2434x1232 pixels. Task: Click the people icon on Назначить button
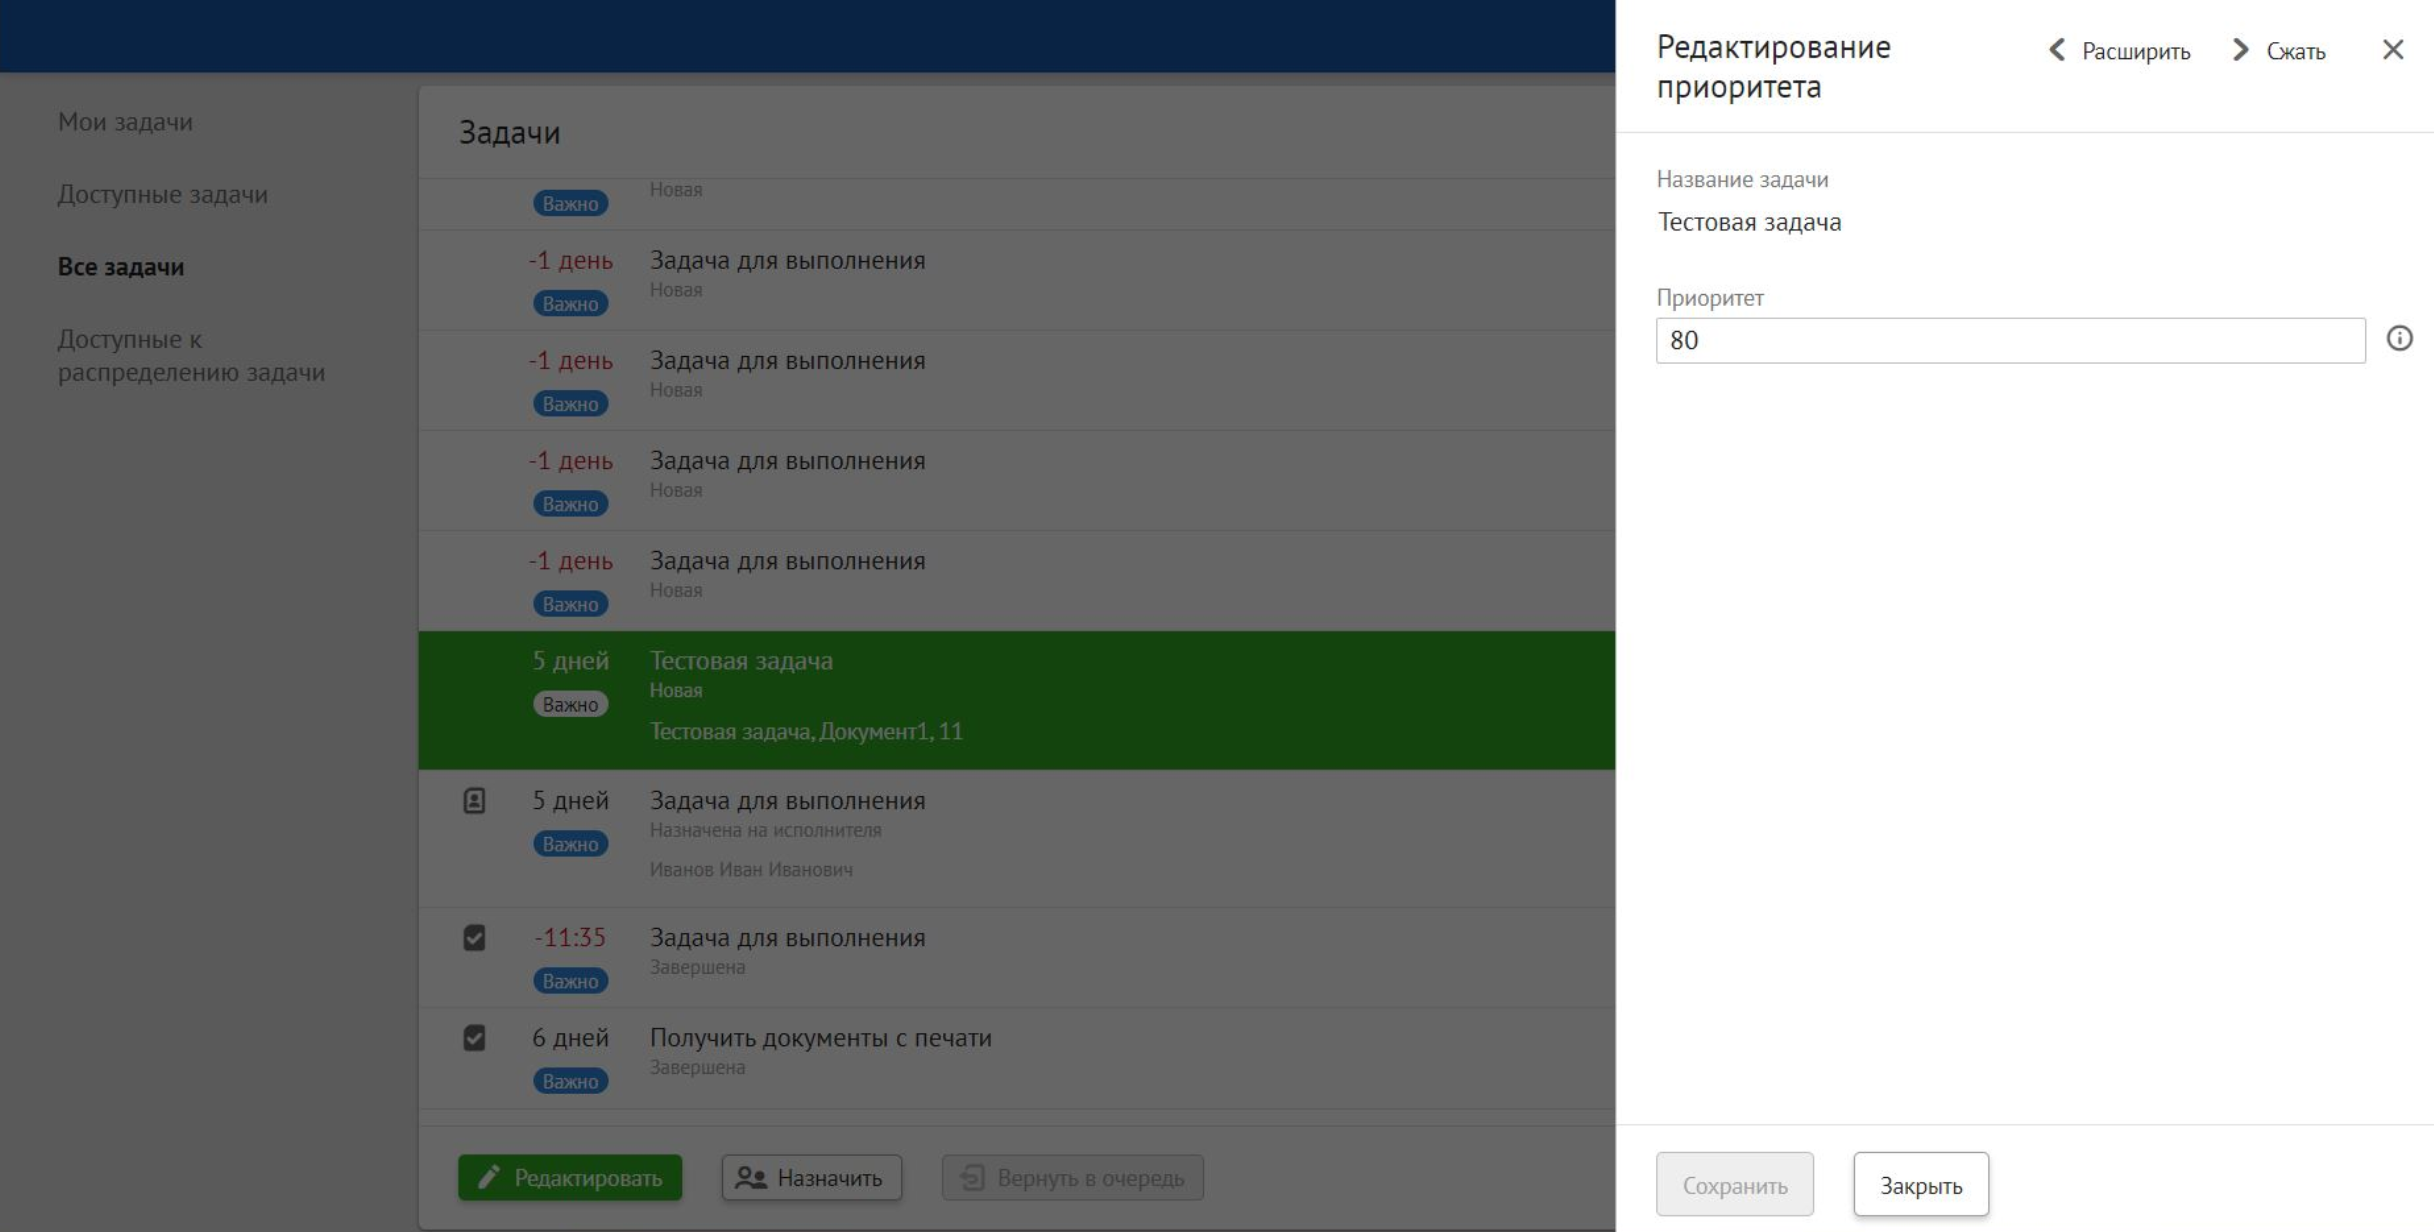pyautogui.click(x=751, y=1178)
